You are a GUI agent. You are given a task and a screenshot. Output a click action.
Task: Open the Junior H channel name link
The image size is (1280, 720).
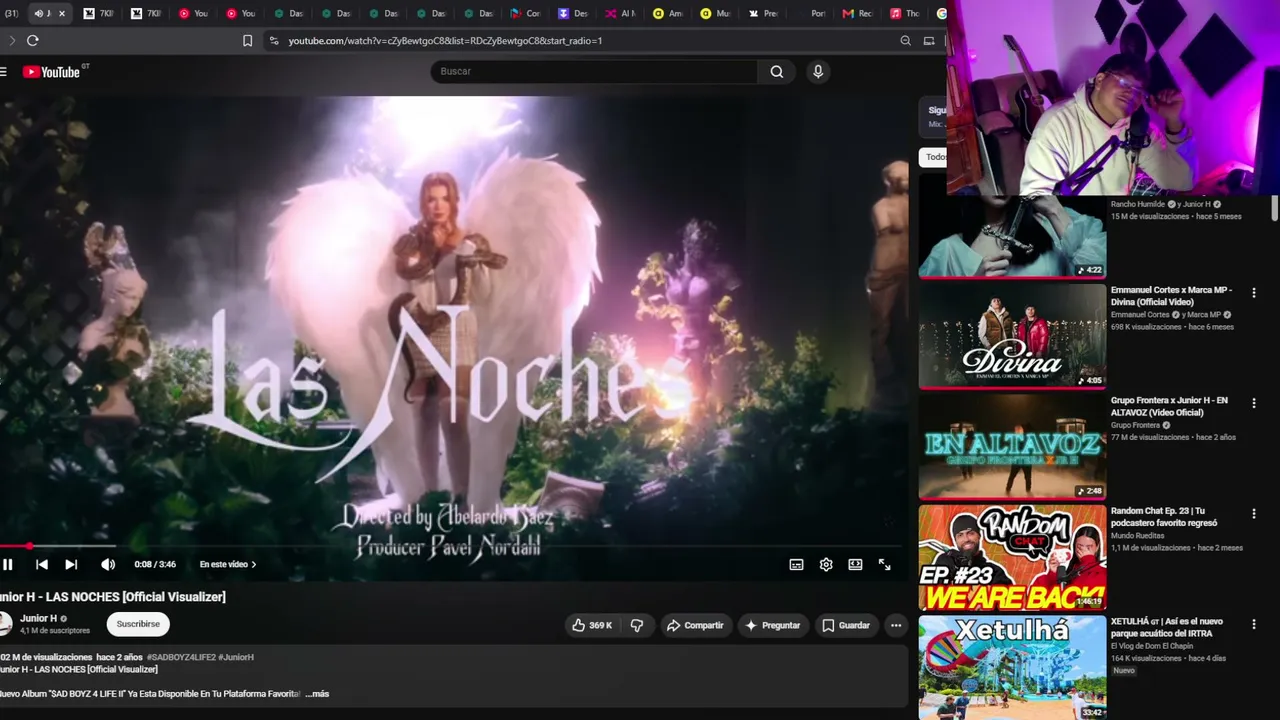pos(39,618)
